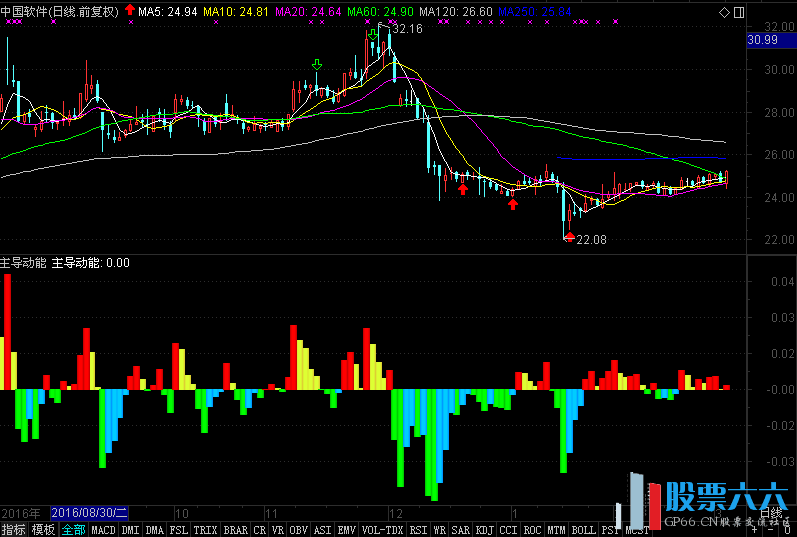Click the red buy arrow at 22.08 low

click(x=569, y=237)
